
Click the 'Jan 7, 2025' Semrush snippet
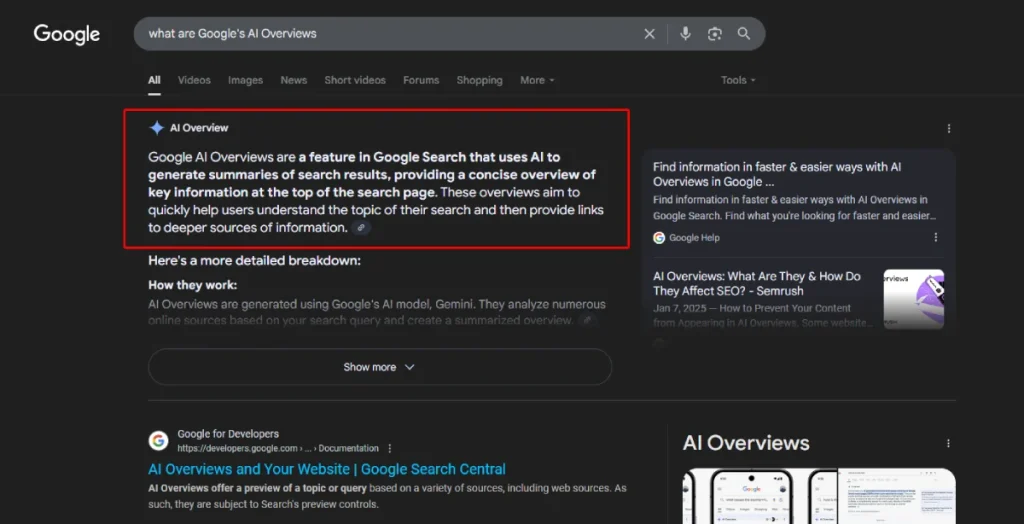[762, 316]
